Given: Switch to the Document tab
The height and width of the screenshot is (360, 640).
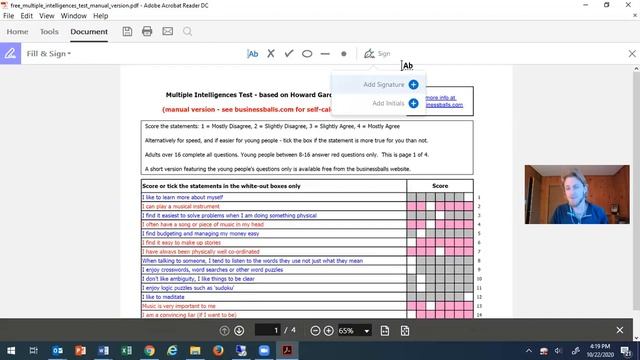Looking at the screenshot, I should point(89,31).
